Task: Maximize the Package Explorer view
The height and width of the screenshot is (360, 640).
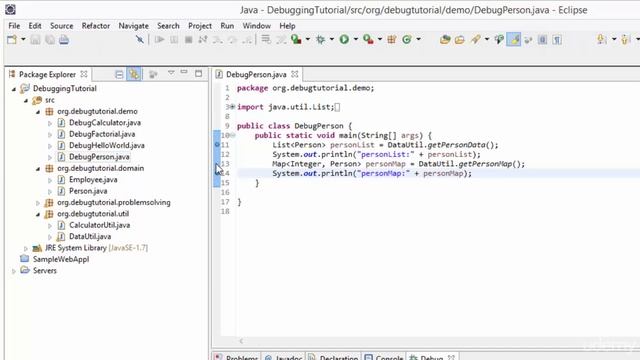Action: [198, 73]
